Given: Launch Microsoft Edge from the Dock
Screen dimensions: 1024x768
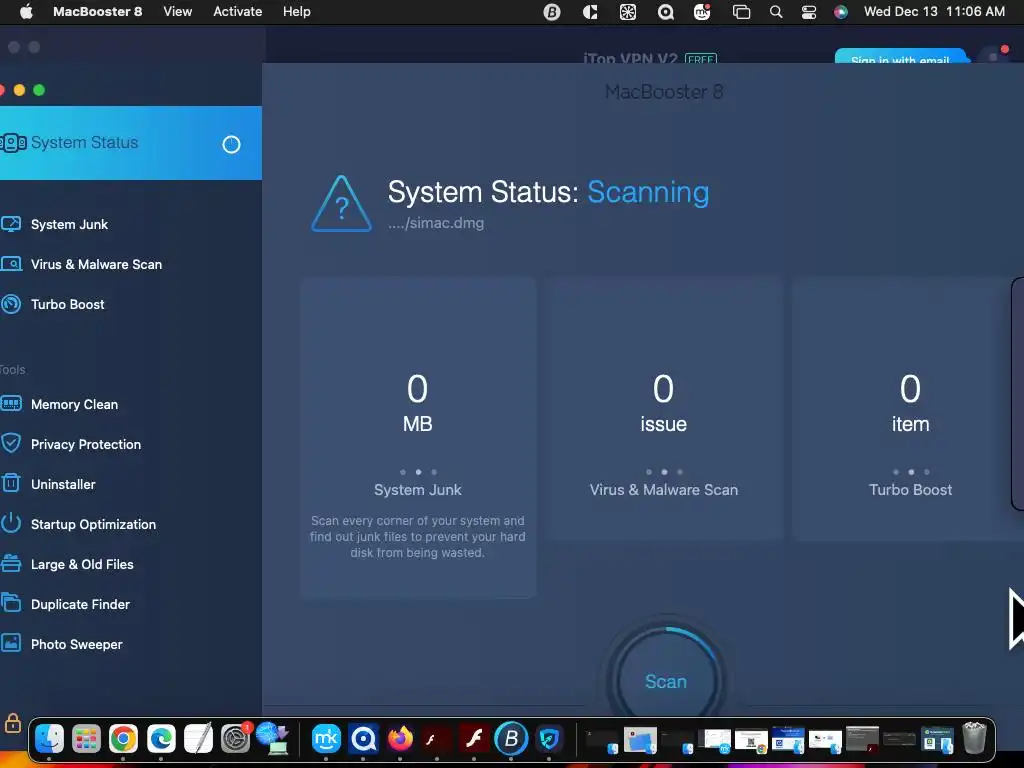Looking at the screenshot, I should click(x=161, y=739).
